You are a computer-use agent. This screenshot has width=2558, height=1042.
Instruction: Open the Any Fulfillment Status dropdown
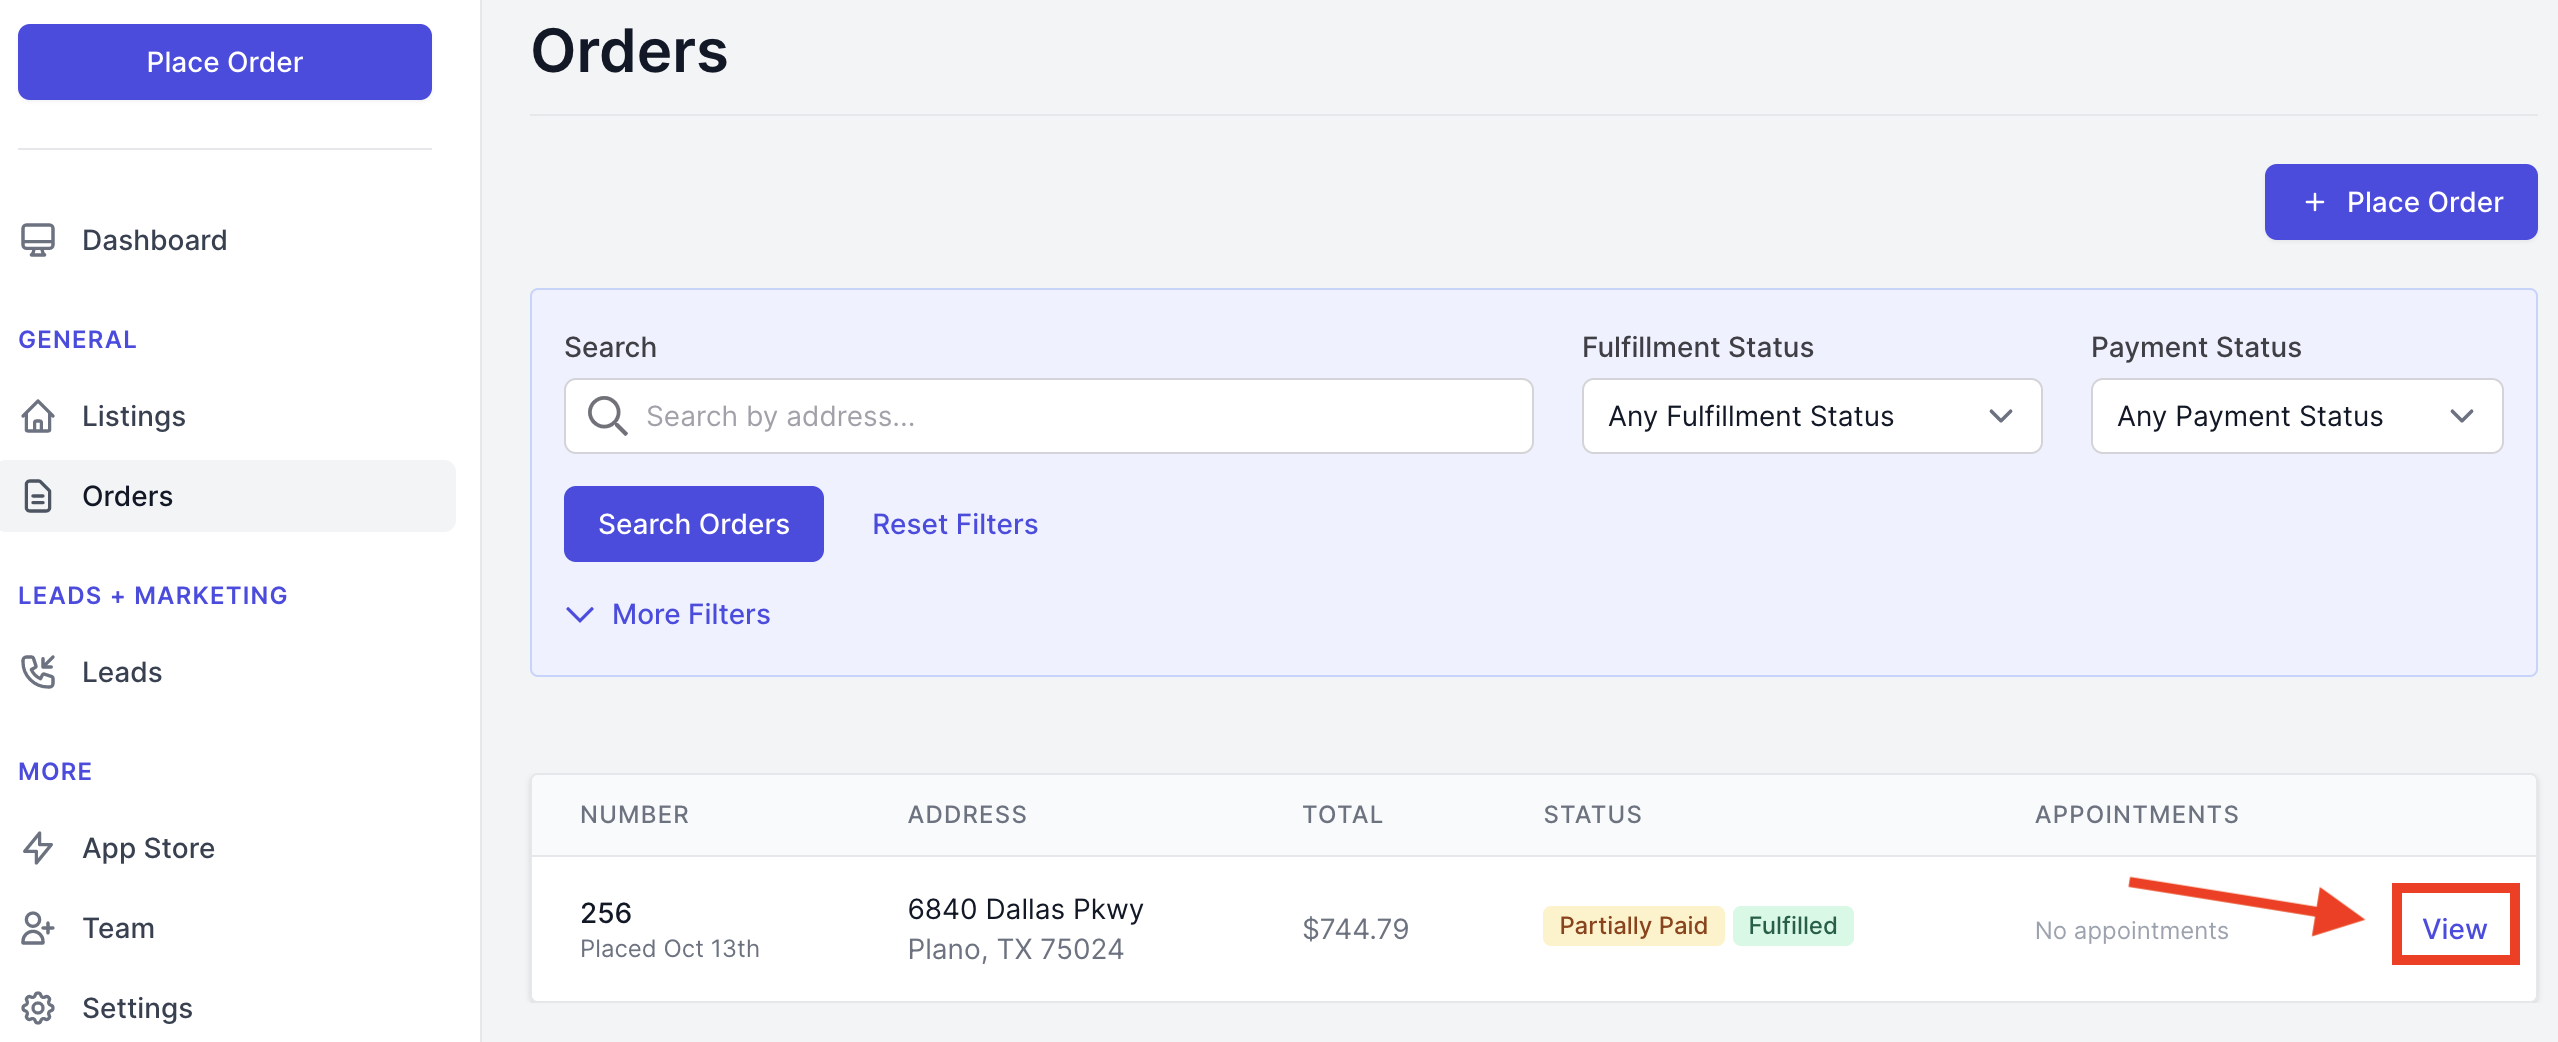coord(1812,416)
